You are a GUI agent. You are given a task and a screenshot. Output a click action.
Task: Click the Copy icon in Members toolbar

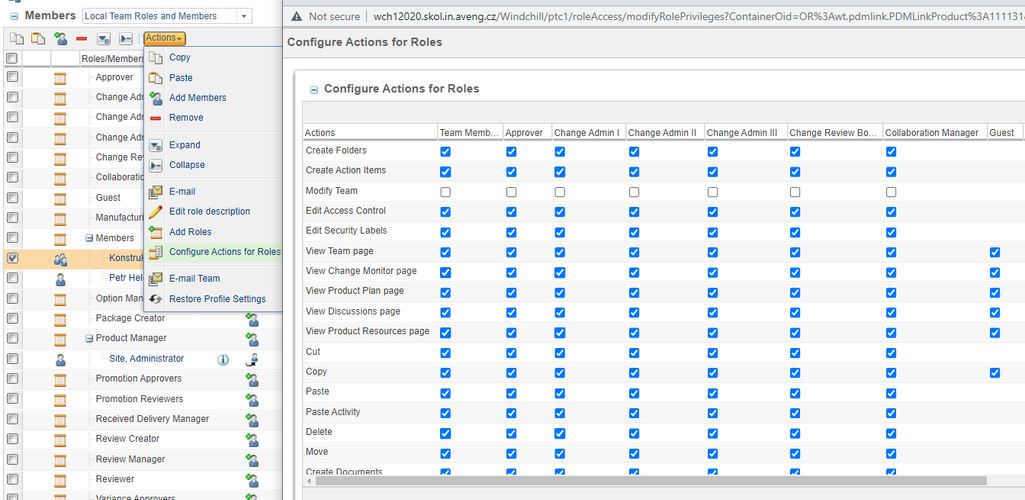click(16, 38)
